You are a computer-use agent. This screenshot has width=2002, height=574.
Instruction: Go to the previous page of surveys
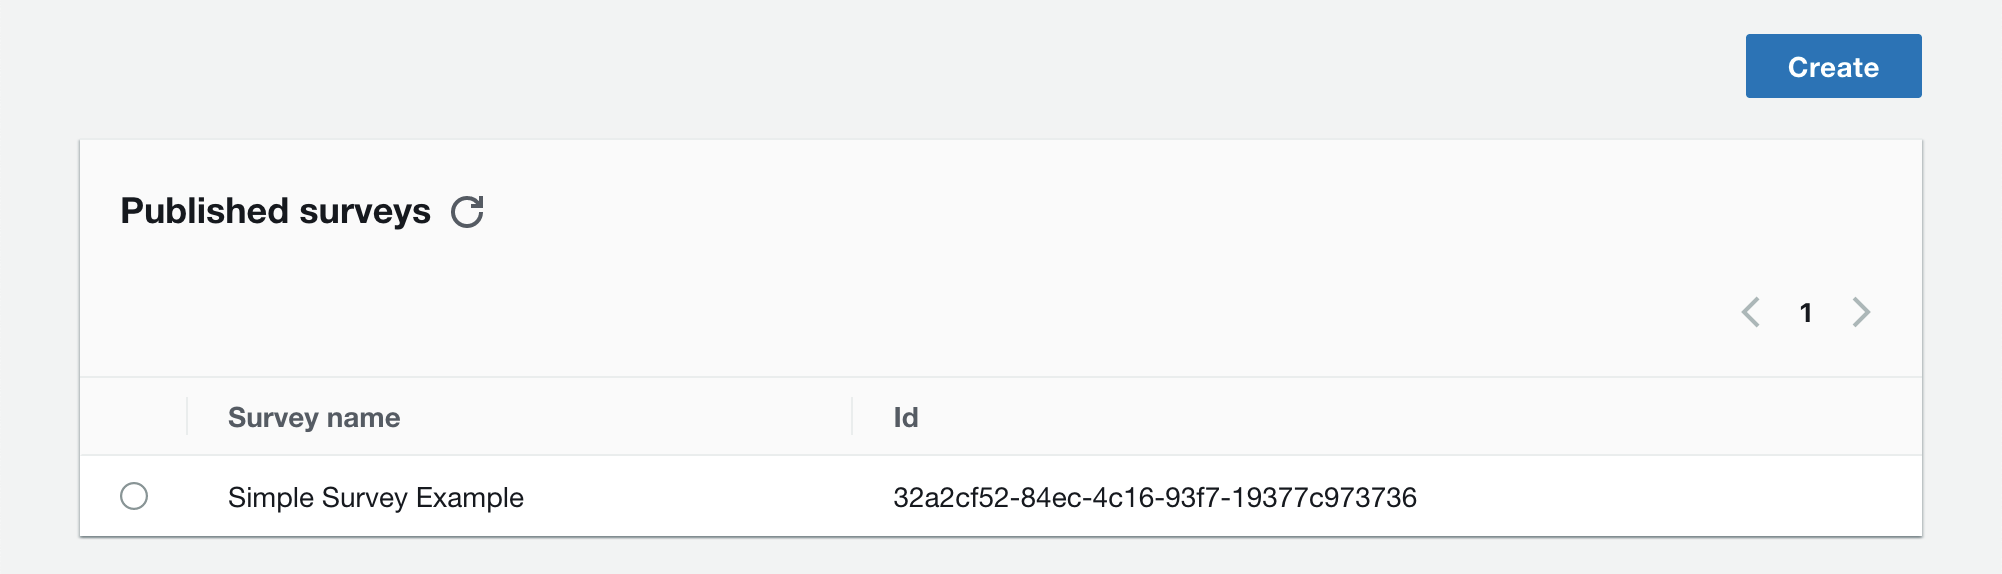[x=1751, y=312]
